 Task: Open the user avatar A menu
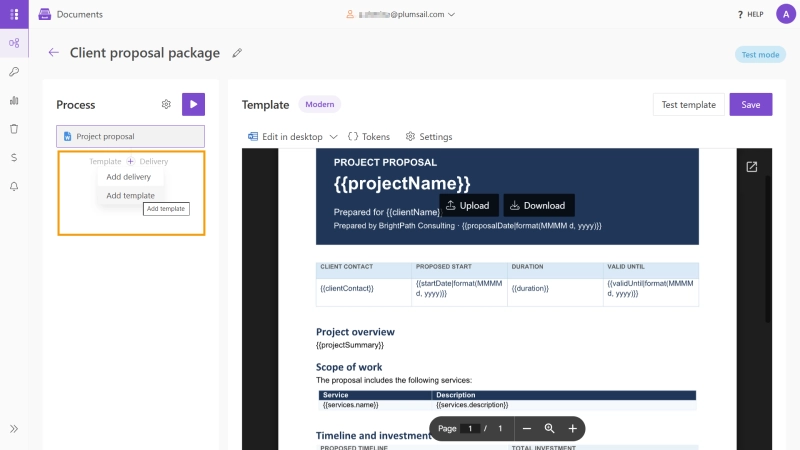786,14
